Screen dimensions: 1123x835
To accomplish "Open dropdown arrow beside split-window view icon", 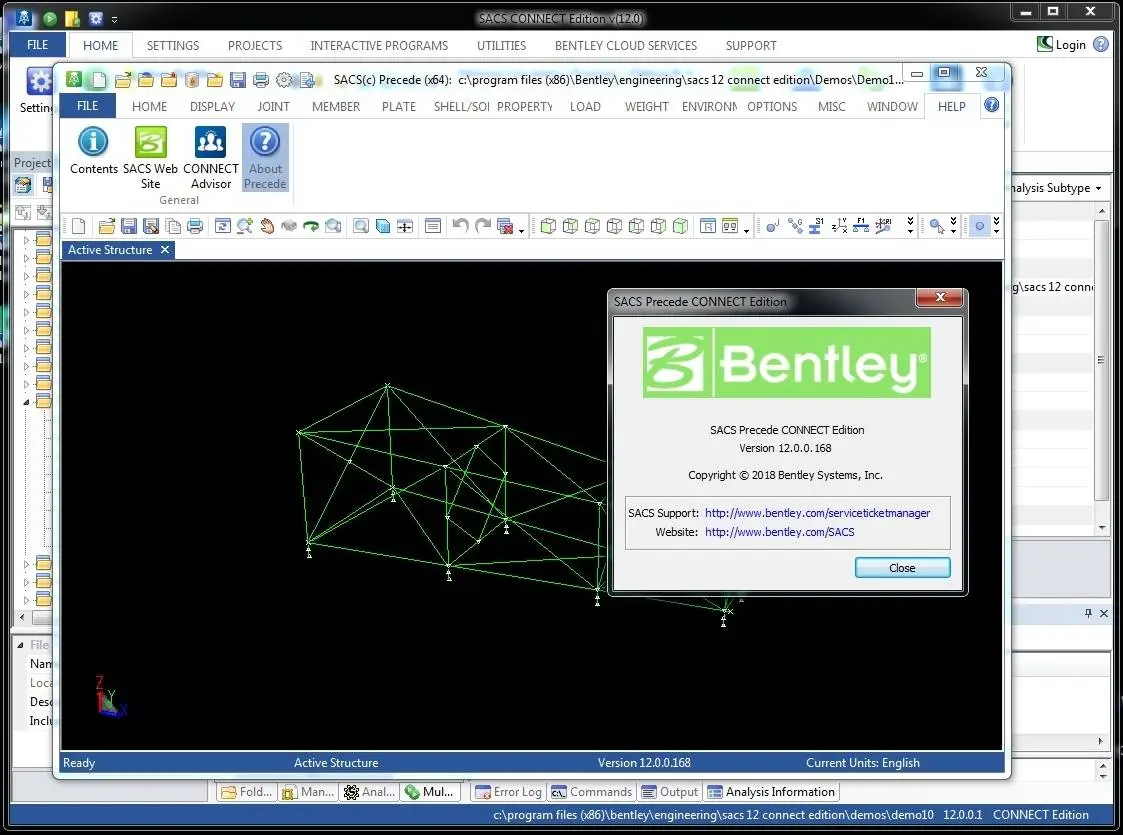I will point(747,230).
